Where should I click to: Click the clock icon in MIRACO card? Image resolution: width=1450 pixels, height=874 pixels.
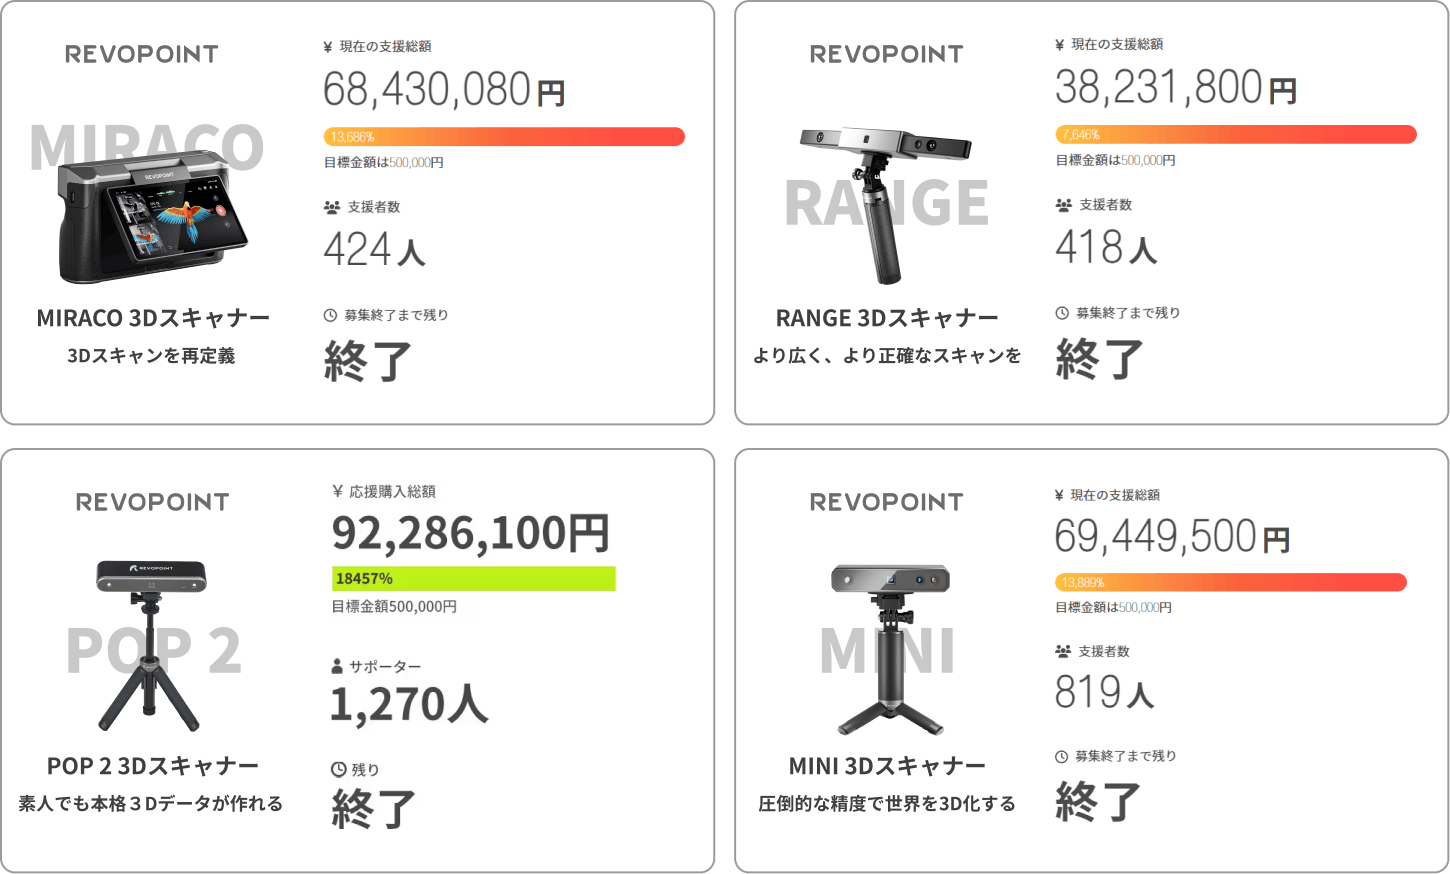pyautogui.click(x=331, y=315)
